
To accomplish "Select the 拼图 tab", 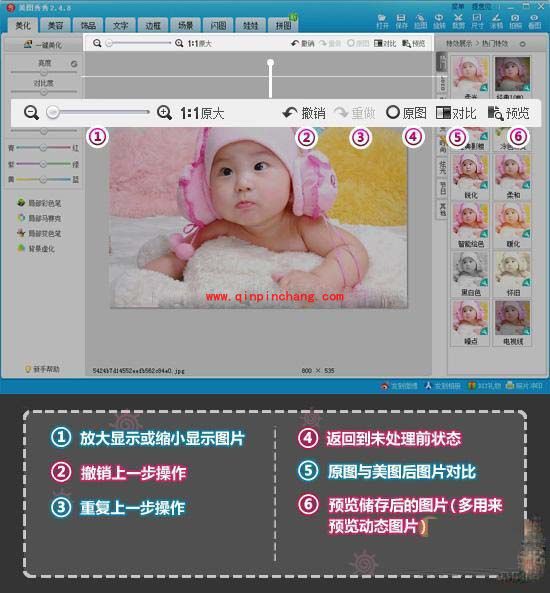I will [283, 25].
